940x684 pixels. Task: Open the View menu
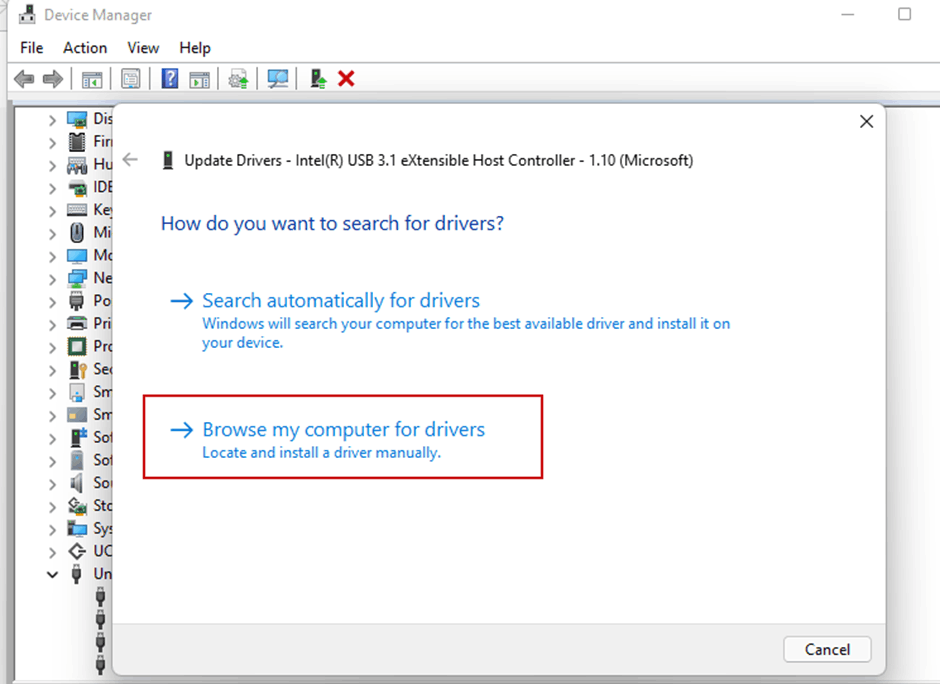(143, 48)
